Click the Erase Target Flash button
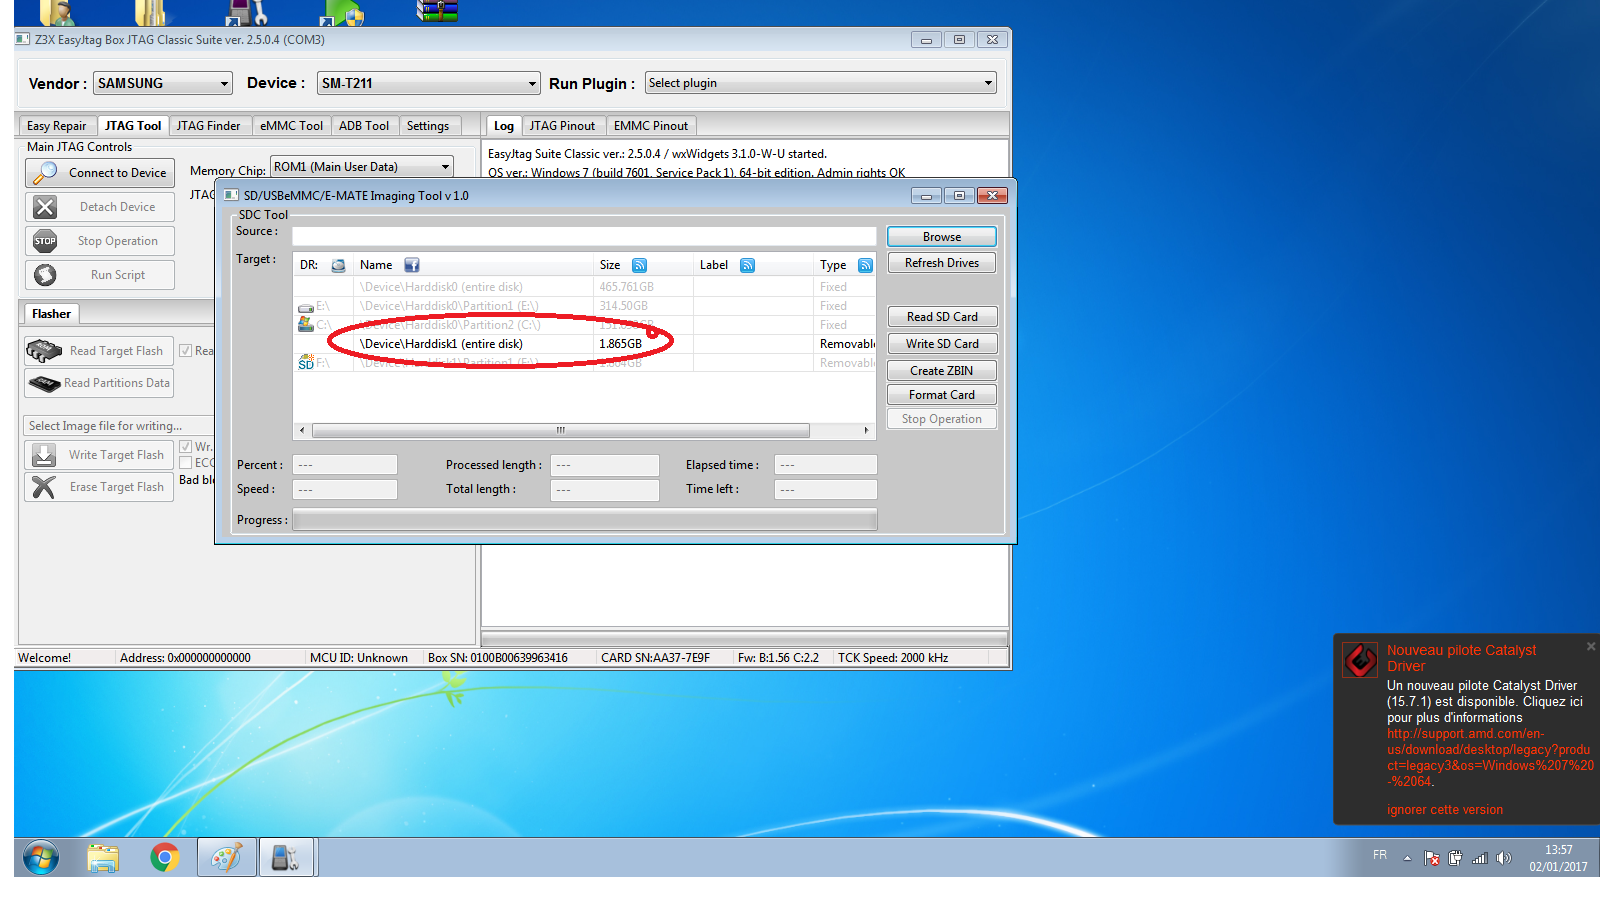This screenshot has width=1600, height=900. pyautogui.click(x=99, y=487)
